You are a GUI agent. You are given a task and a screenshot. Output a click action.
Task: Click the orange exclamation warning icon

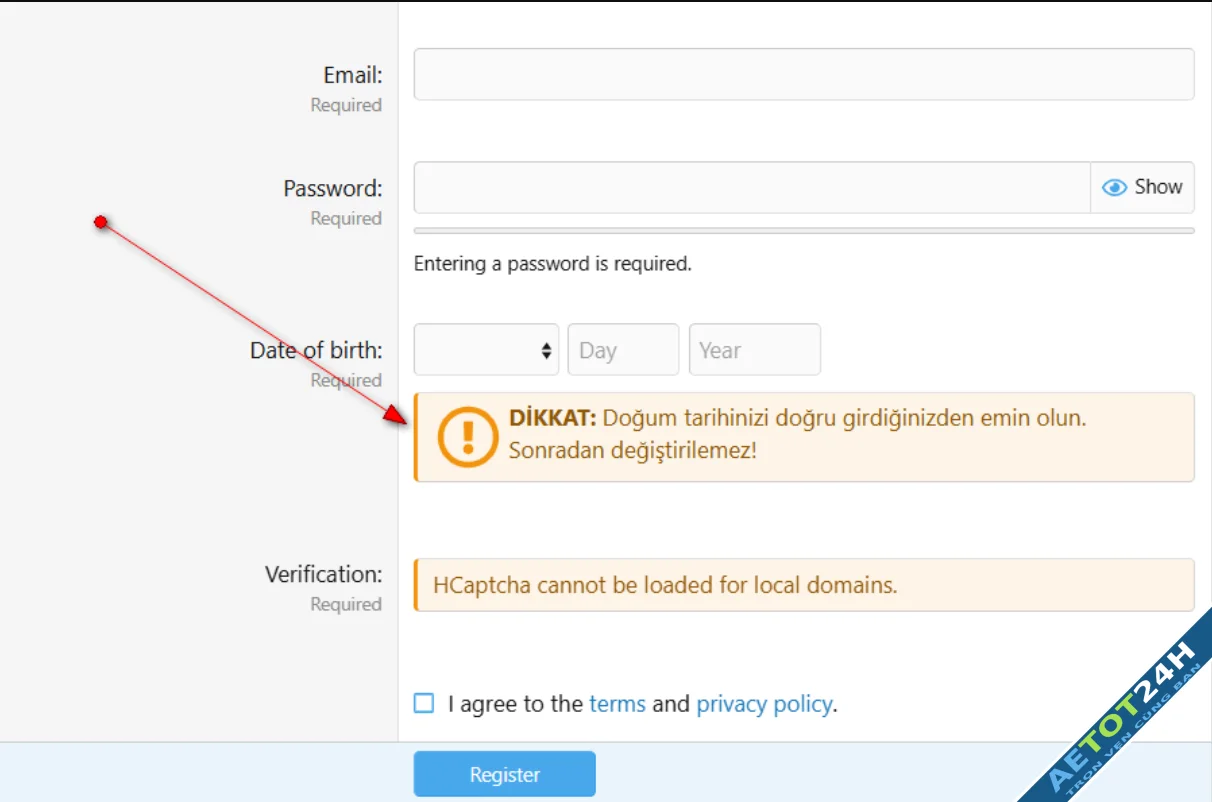click(467, 437)
